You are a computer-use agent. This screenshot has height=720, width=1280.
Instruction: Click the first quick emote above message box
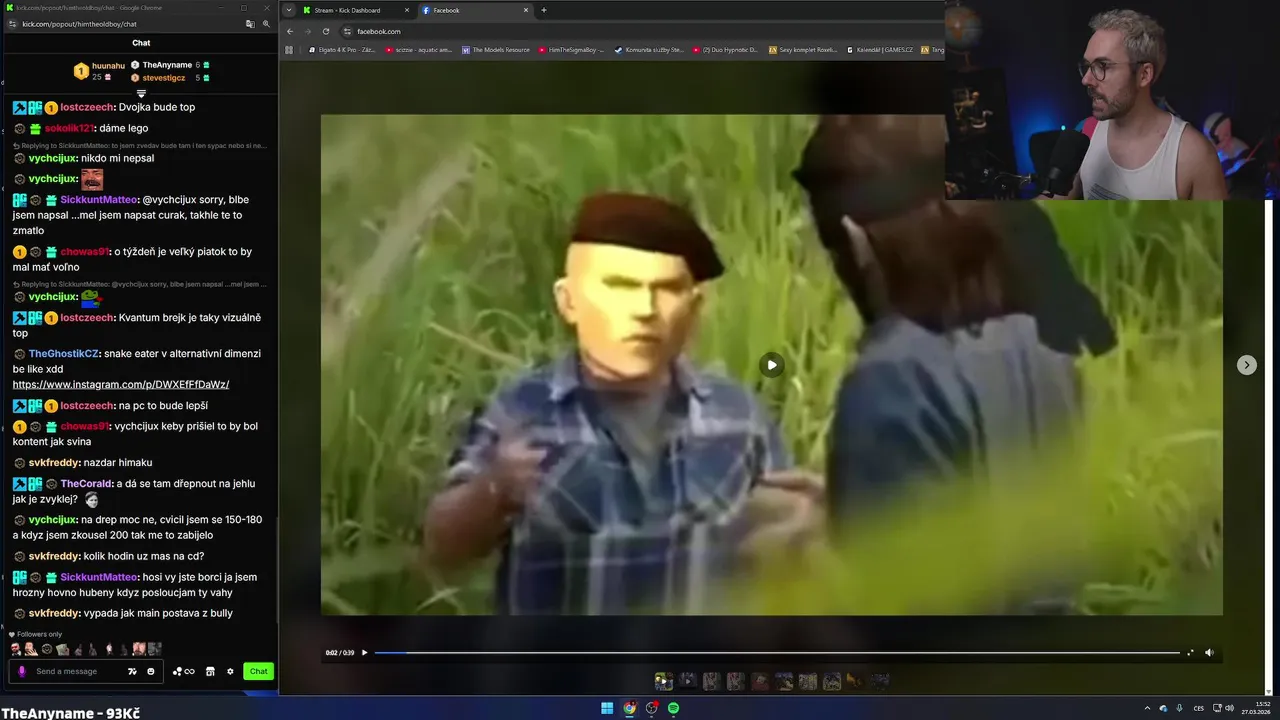click(x=17, y=649)
